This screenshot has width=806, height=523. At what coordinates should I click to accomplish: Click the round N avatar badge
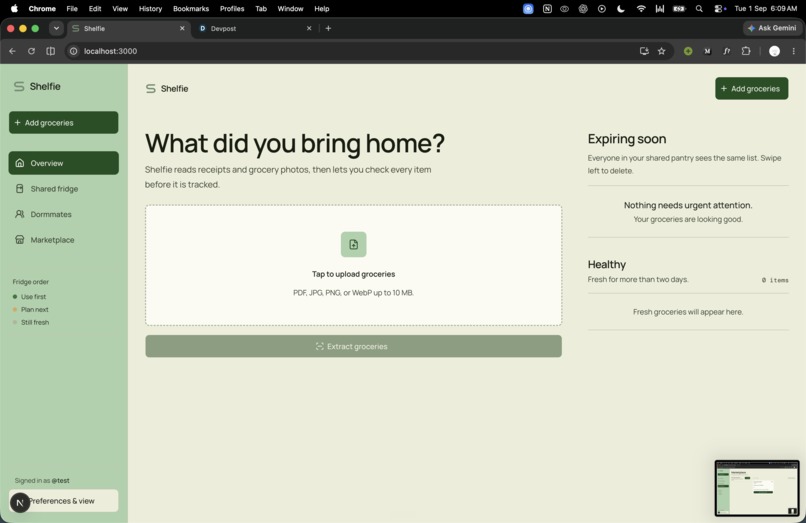pos(20,502)
